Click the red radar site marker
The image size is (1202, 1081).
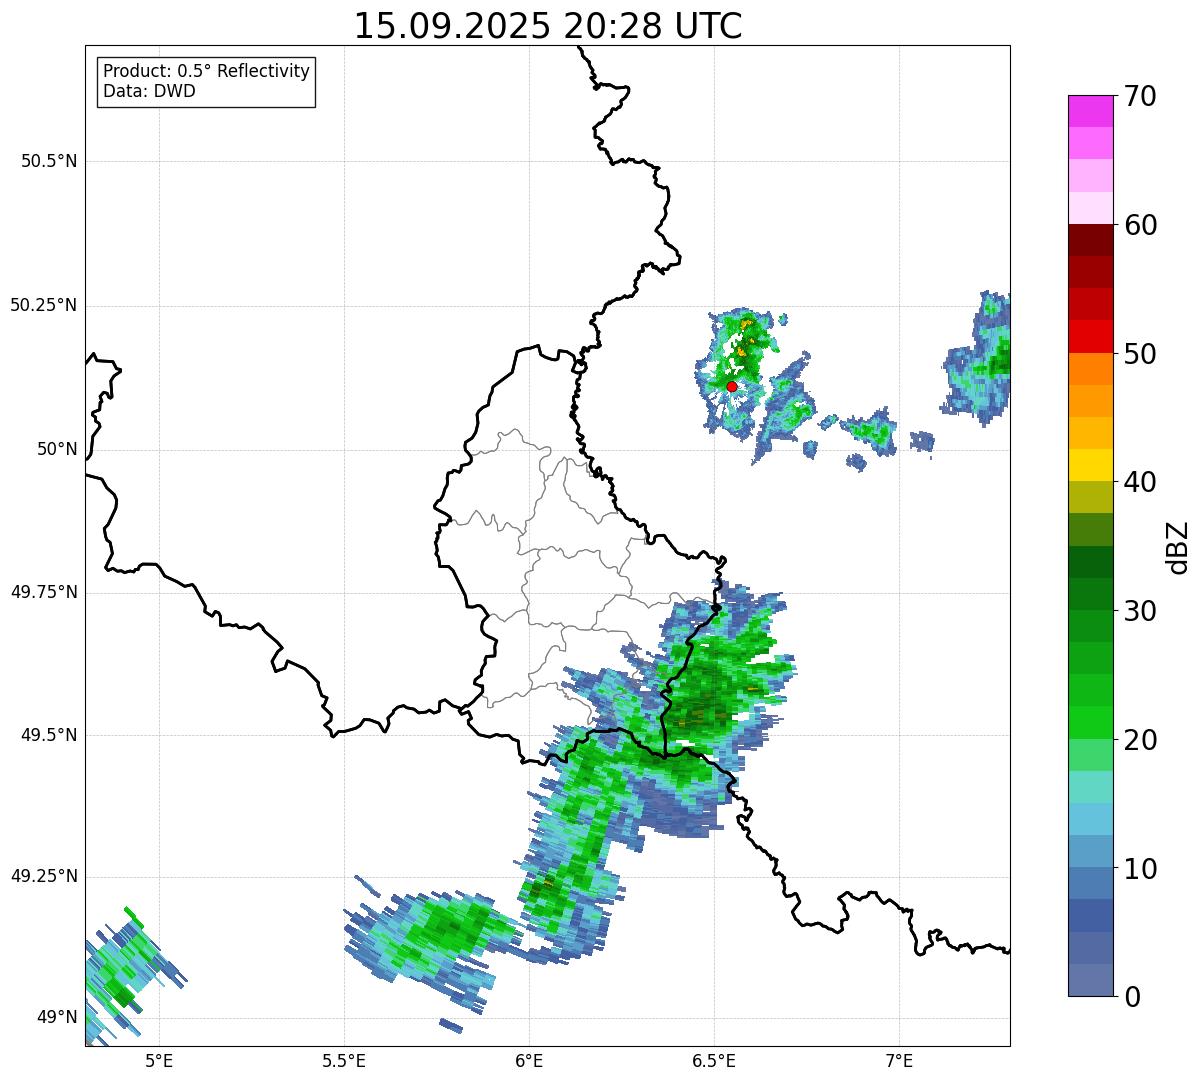(732, 386)
